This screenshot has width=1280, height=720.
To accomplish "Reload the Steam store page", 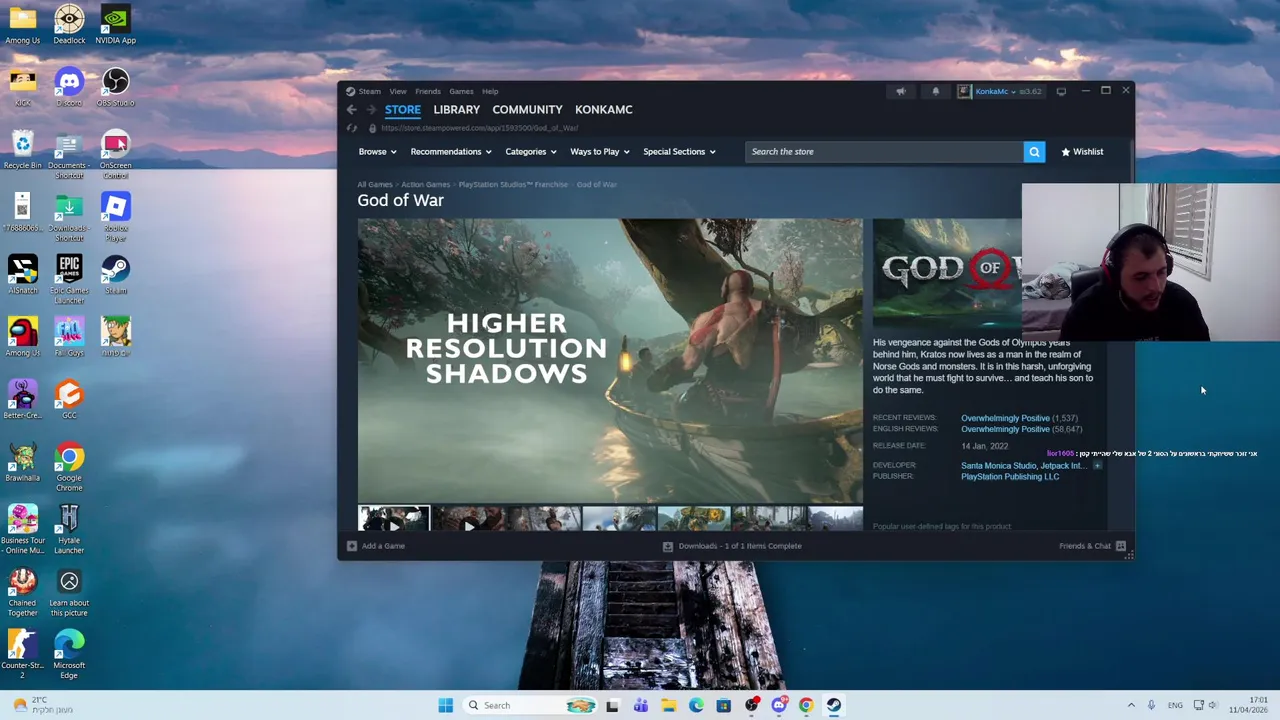I will coord(351,128).
